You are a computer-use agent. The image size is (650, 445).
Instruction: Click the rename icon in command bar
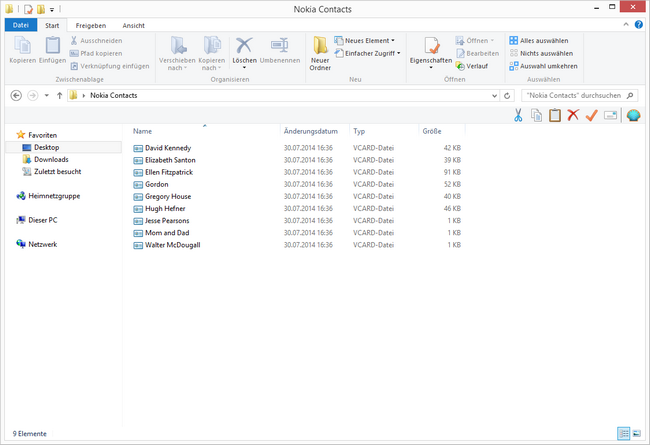(x=610, y=115)
